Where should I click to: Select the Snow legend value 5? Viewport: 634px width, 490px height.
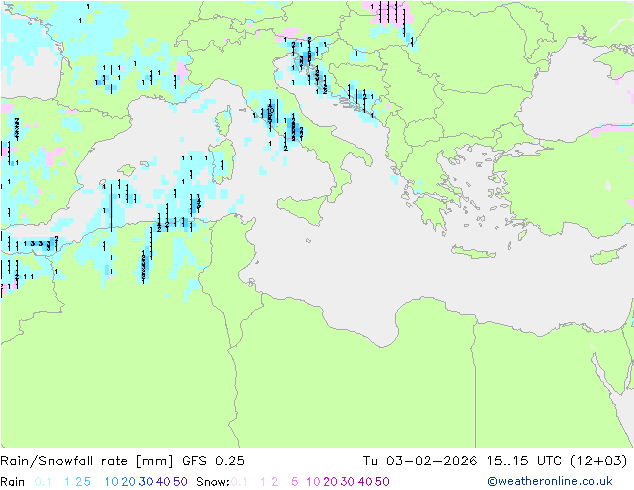pyautogui.click(x=294, y=482)
